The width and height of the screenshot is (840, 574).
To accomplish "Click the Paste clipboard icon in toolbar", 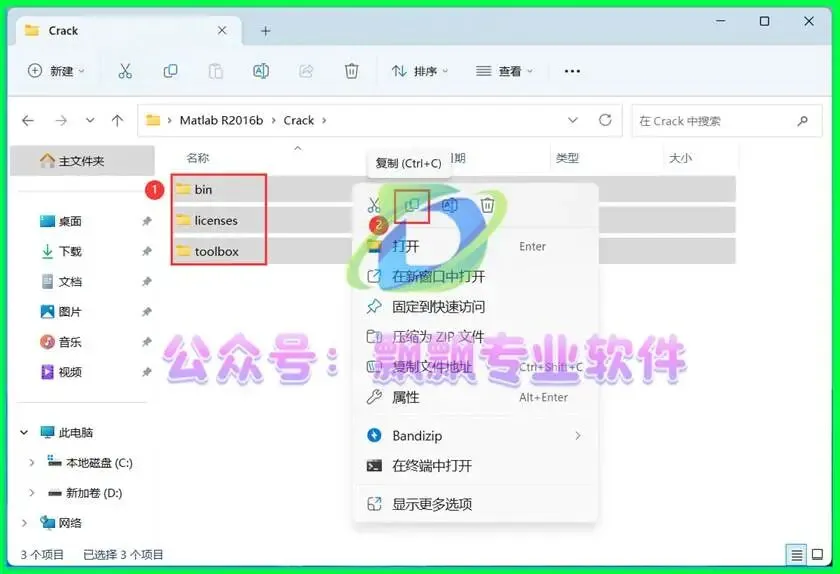I will coord(215,71).
